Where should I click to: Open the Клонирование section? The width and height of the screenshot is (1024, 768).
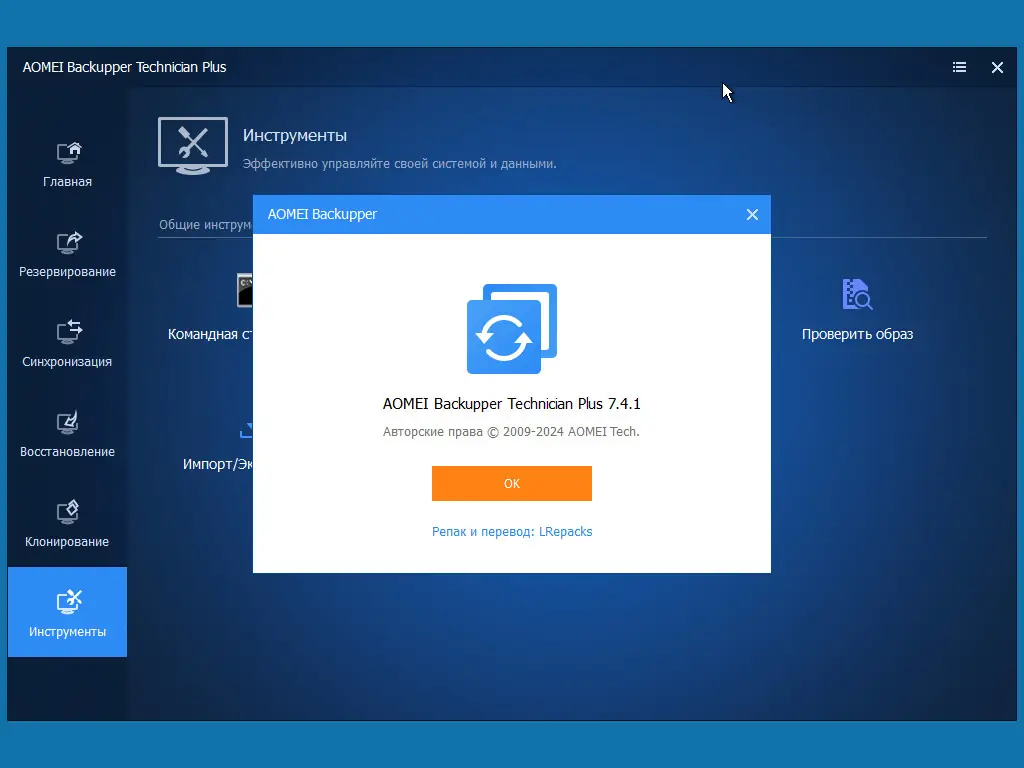pyautogui.click(x=67, y=513)
